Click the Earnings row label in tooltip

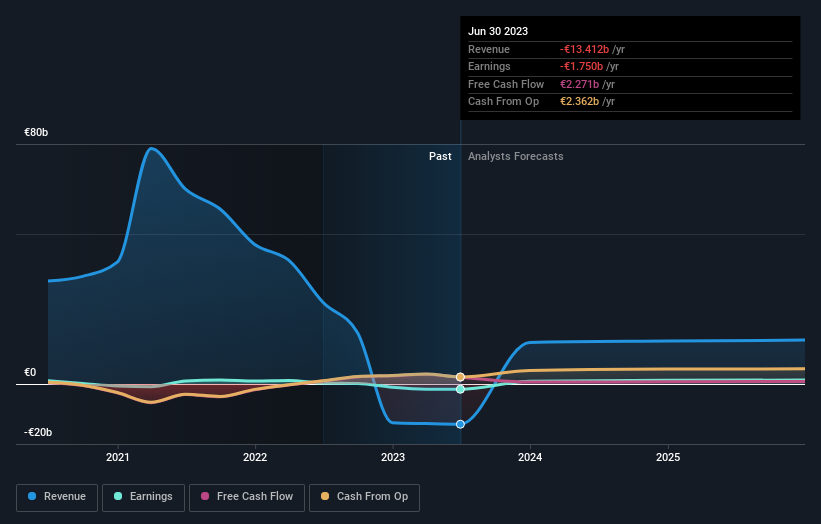(489, 66)
